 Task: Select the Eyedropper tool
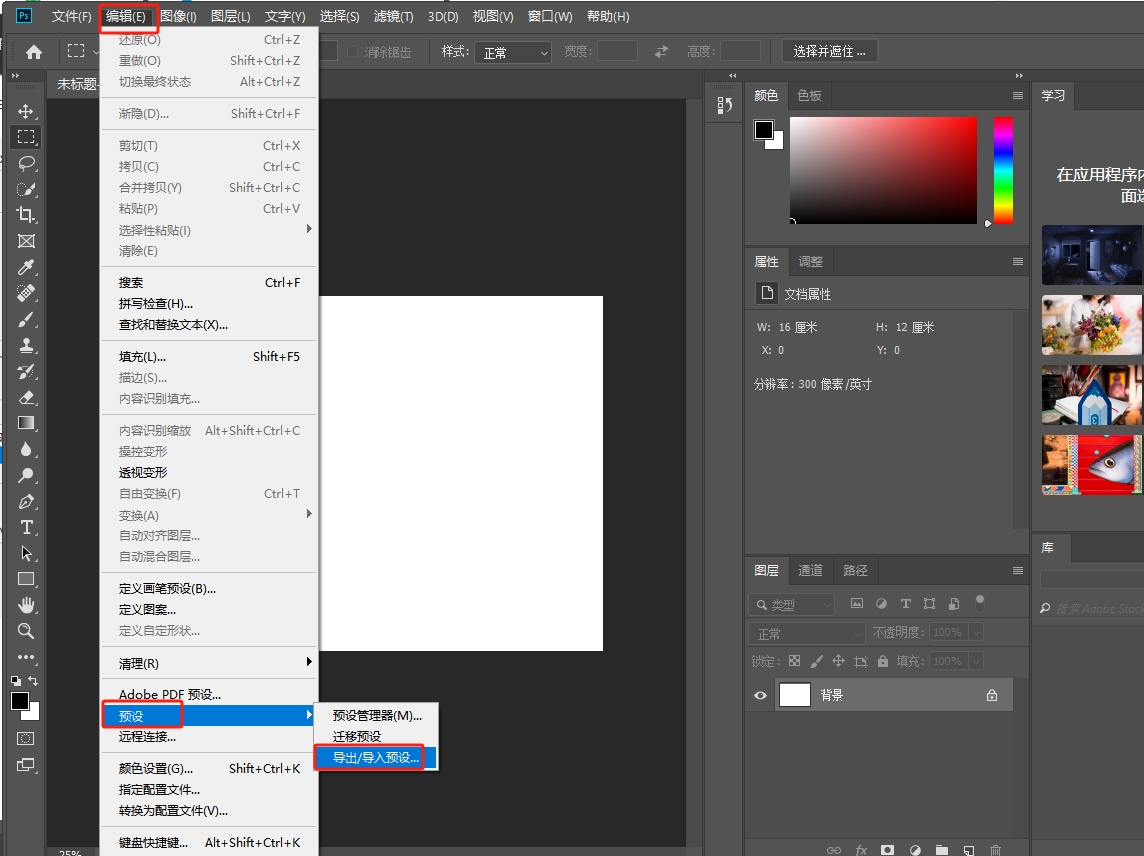click(x=26, y=267)
